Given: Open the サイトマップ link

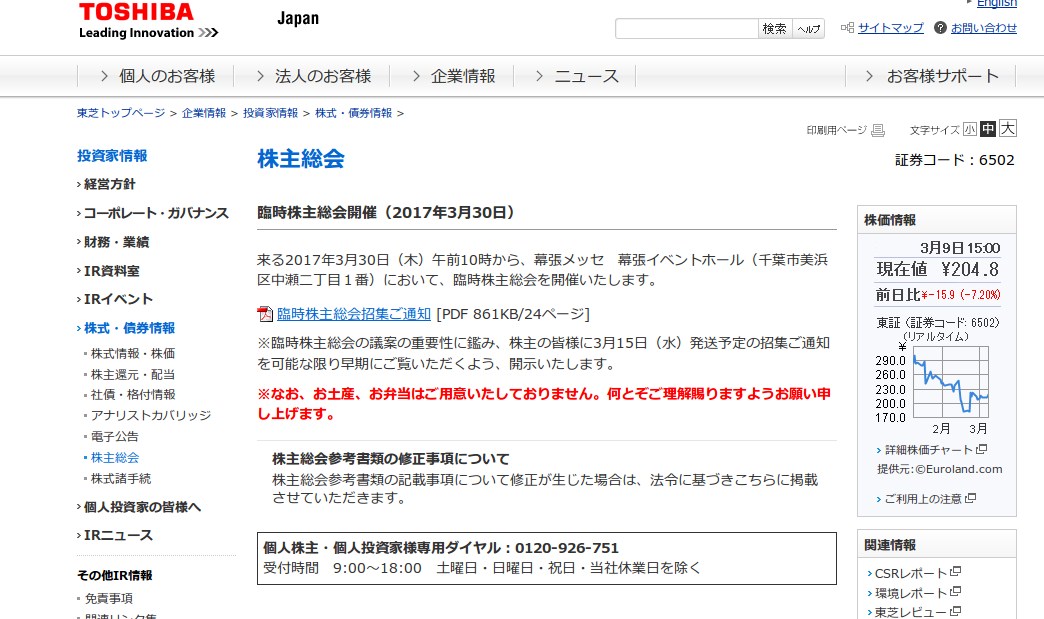Looking at the screenshot, I should pyautogui.click(x=891, y=28).
